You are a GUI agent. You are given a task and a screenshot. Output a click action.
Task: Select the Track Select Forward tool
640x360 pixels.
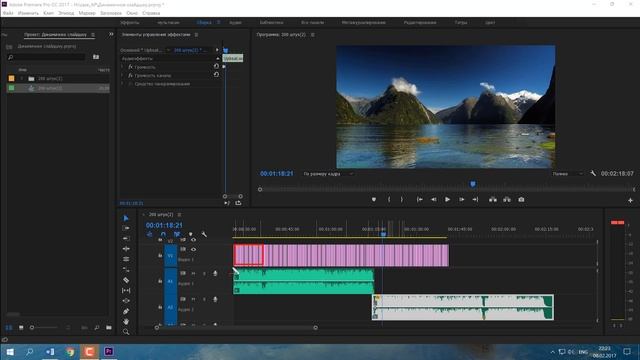click(126, 228)
